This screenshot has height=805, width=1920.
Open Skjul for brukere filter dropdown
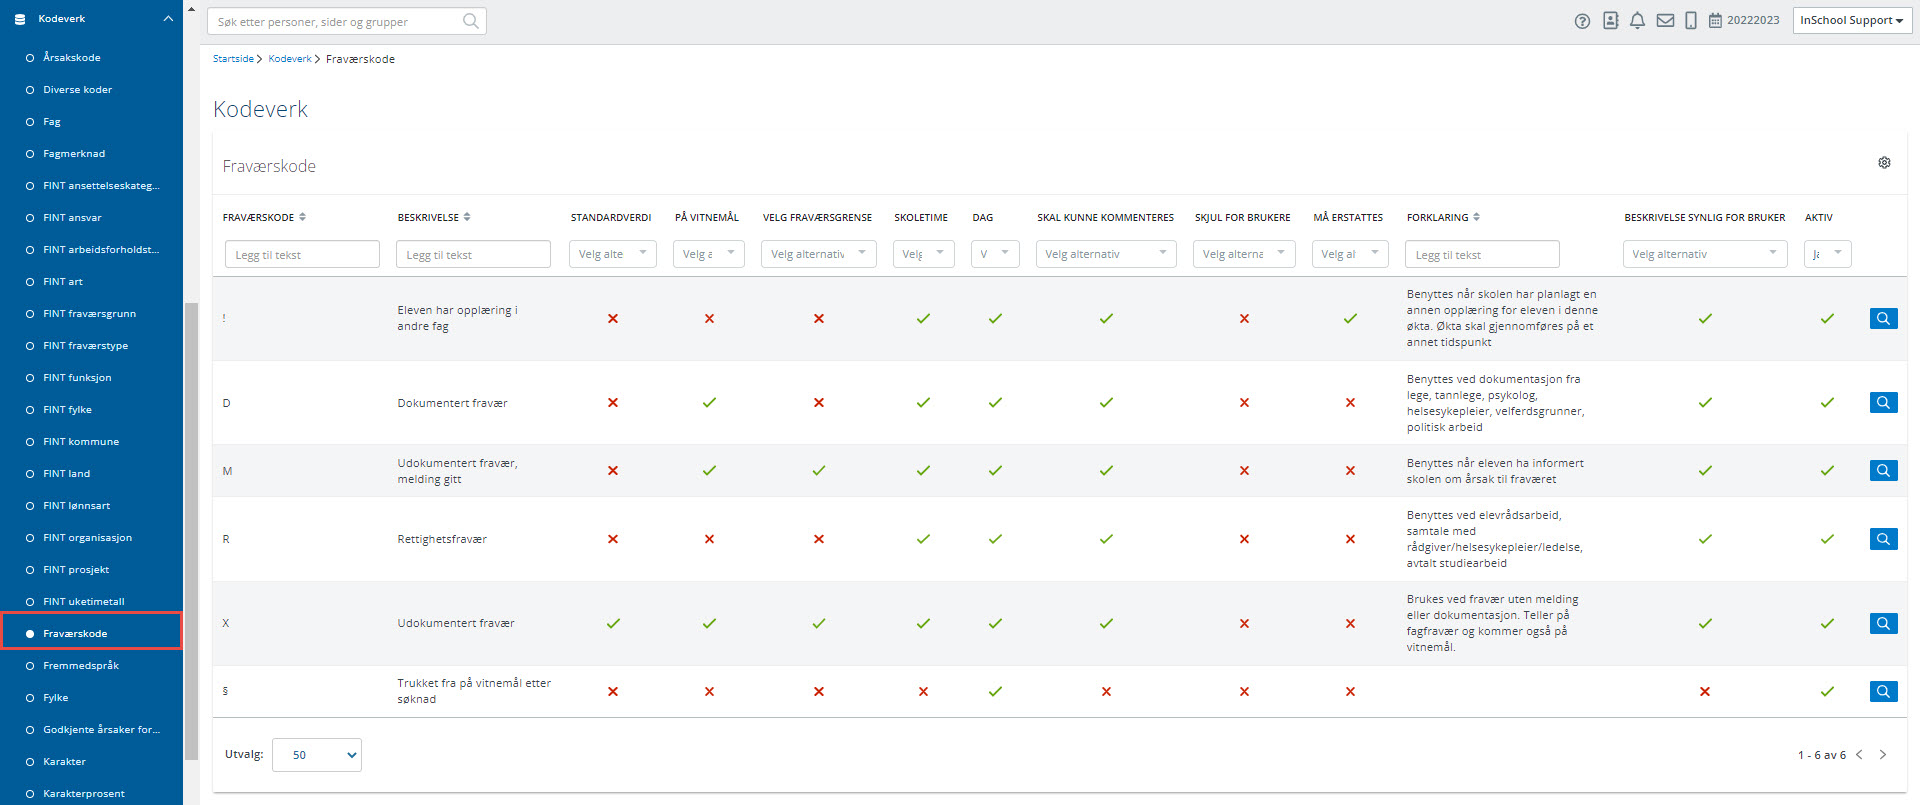pos(1244,254)
